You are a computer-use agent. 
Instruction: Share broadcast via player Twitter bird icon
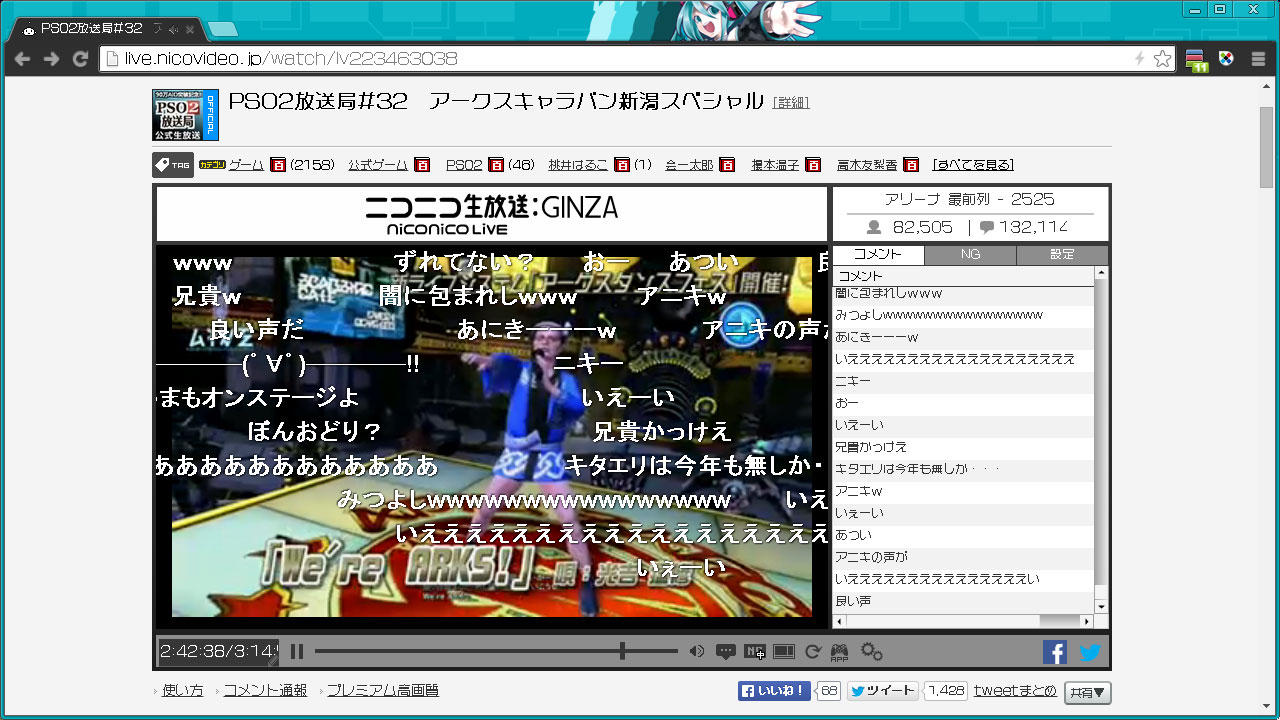tap(1090, 652)
